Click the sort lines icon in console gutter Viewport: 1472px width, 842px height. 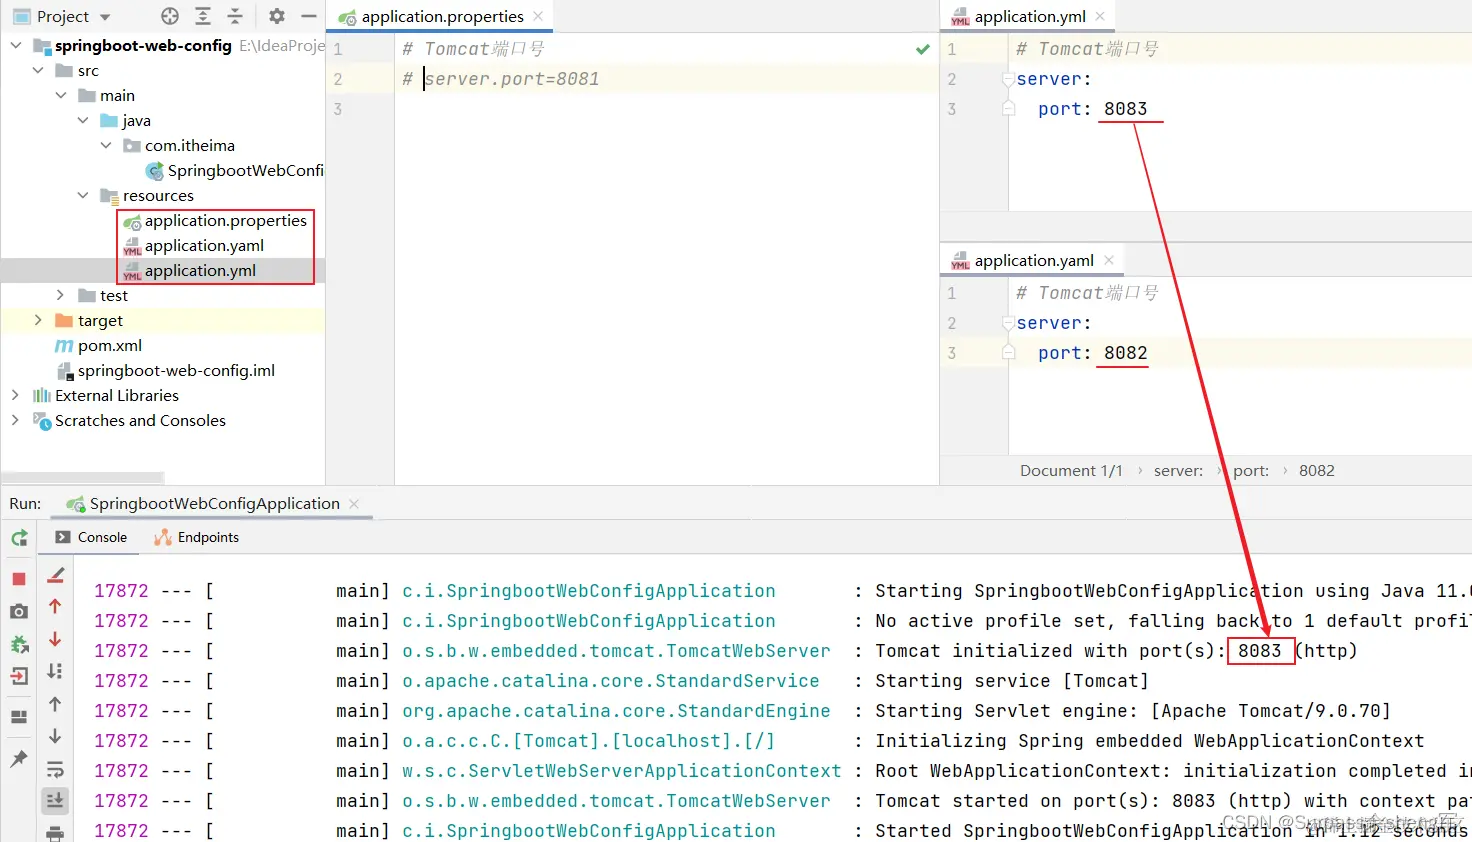tap(55, 671)
